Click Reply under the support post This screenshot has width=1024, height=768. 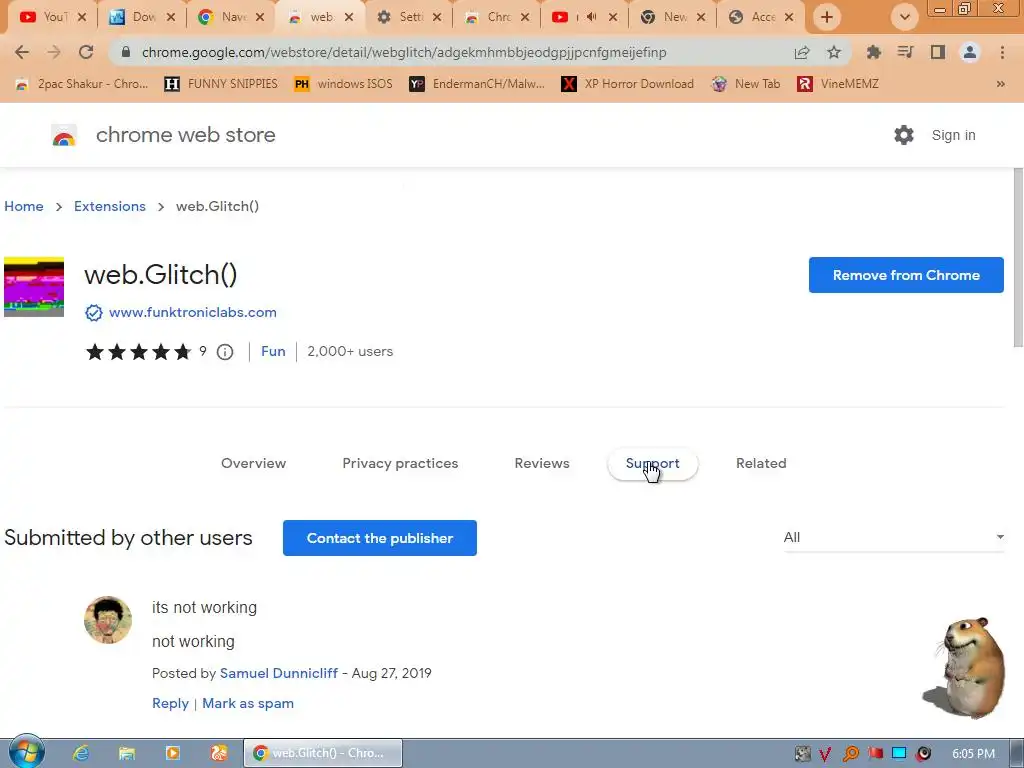coord(170,703)
